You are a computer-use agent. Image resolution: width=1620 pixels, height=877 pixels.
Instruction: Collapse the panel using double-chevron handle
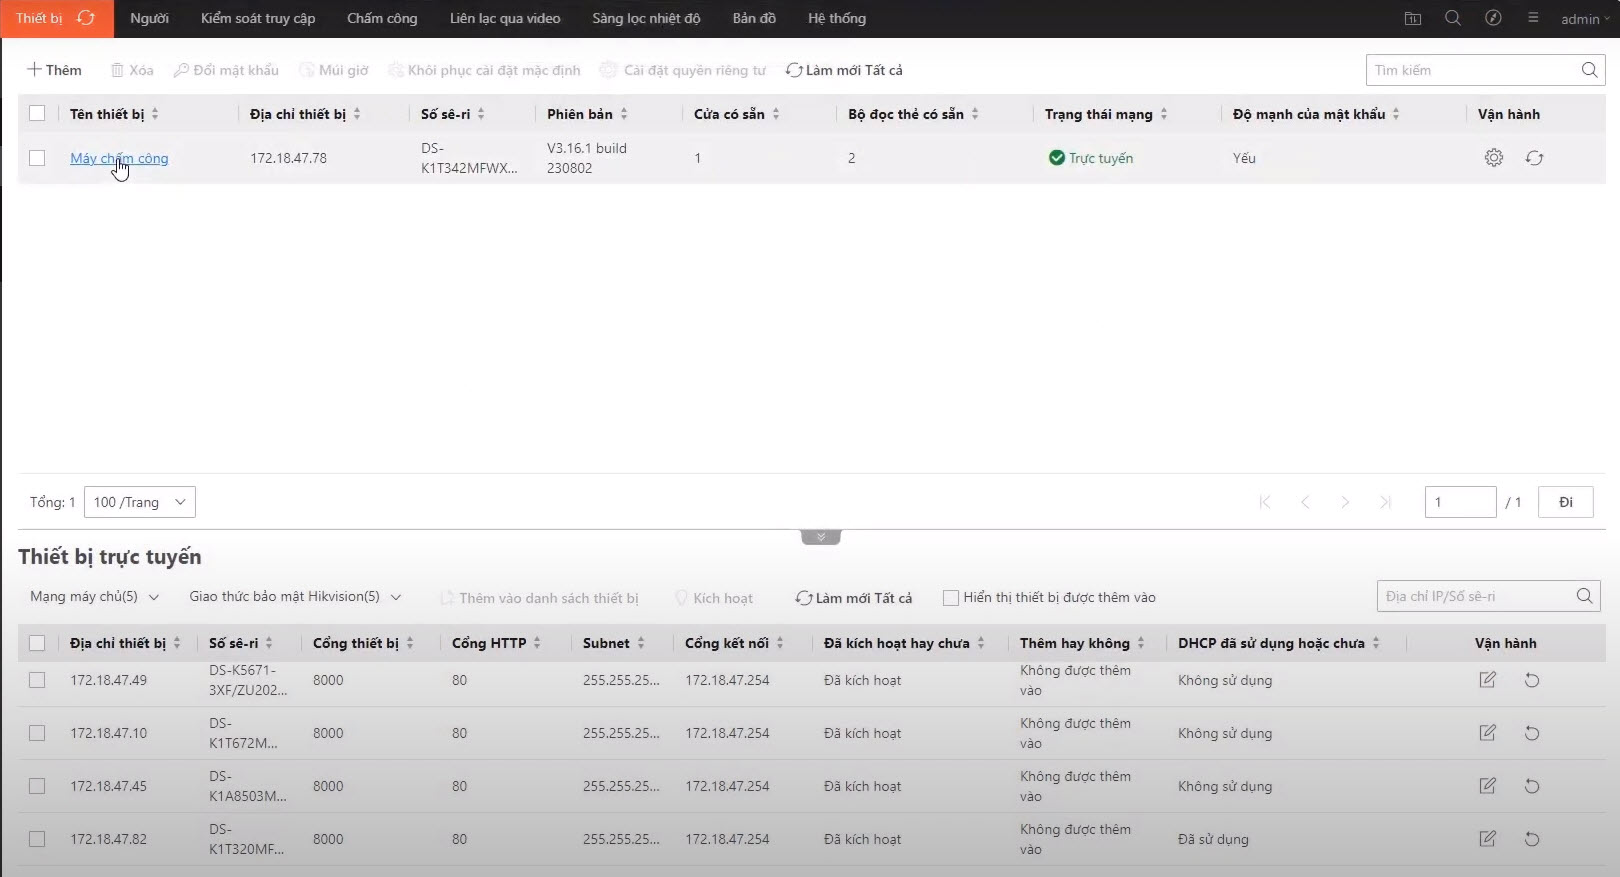tap(820, 537)
